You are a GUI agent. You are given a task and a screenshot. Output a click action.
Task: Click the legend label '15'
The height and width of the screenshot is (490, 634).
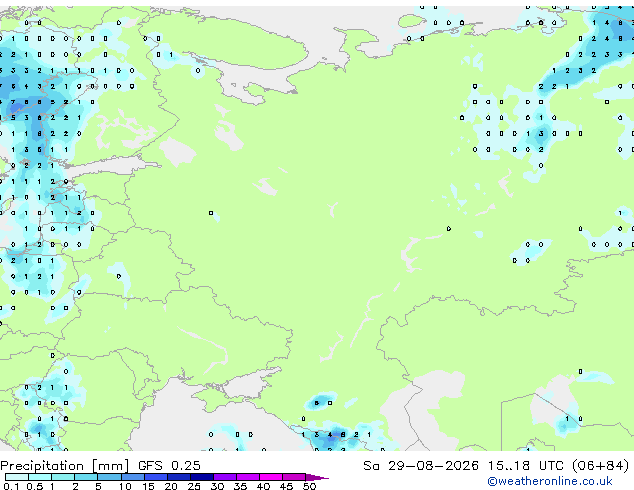[148, 486]
